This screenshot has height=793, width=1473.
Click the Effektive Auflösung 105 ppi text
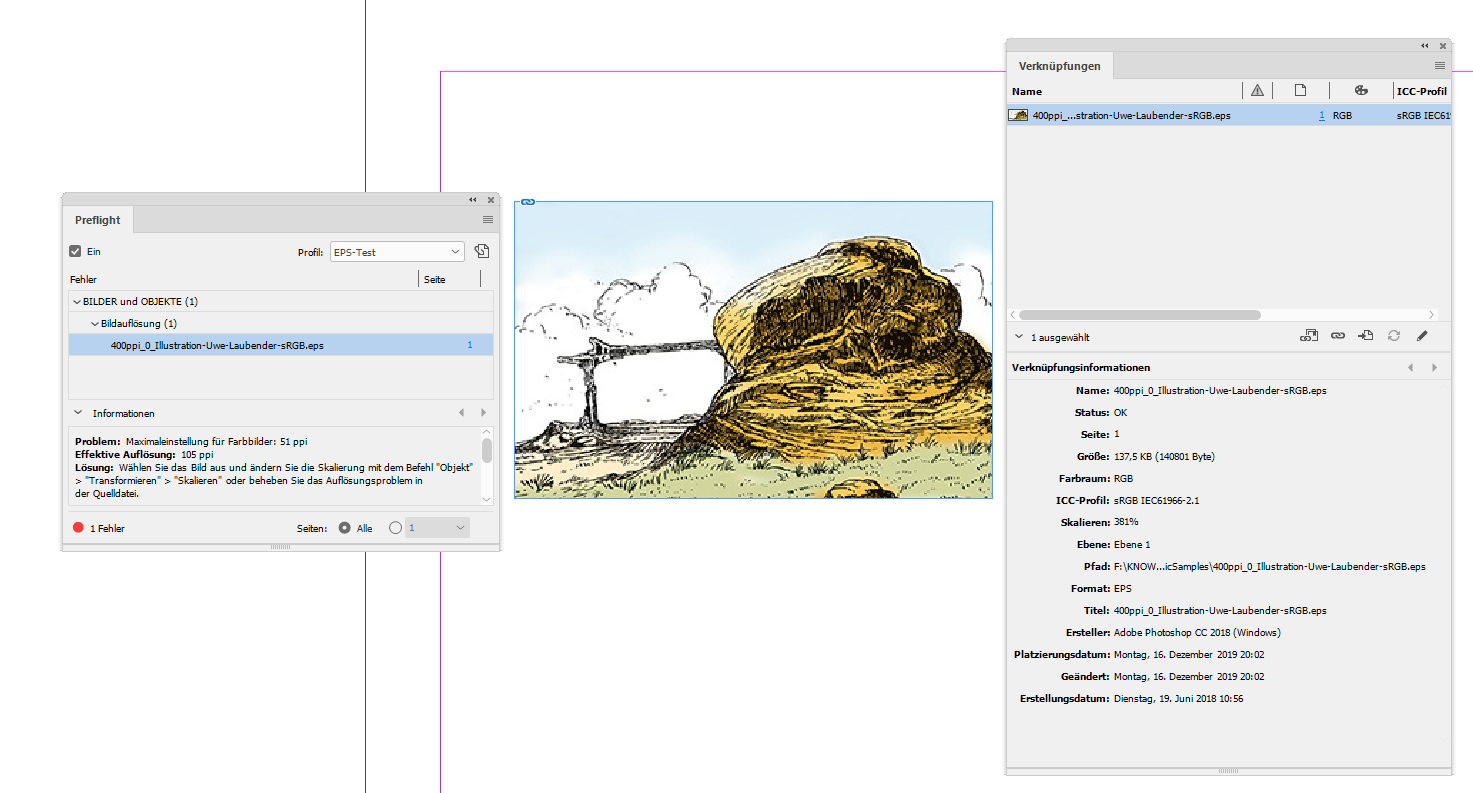click(x=144, y=454)
